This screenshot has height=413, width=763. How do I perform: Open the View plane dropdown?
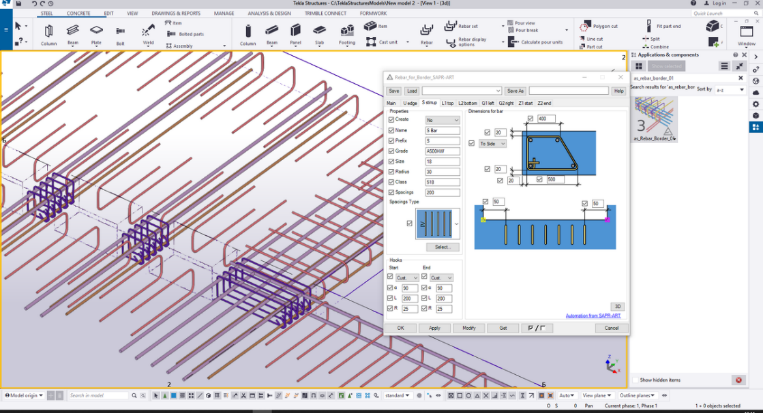(597, 395)
